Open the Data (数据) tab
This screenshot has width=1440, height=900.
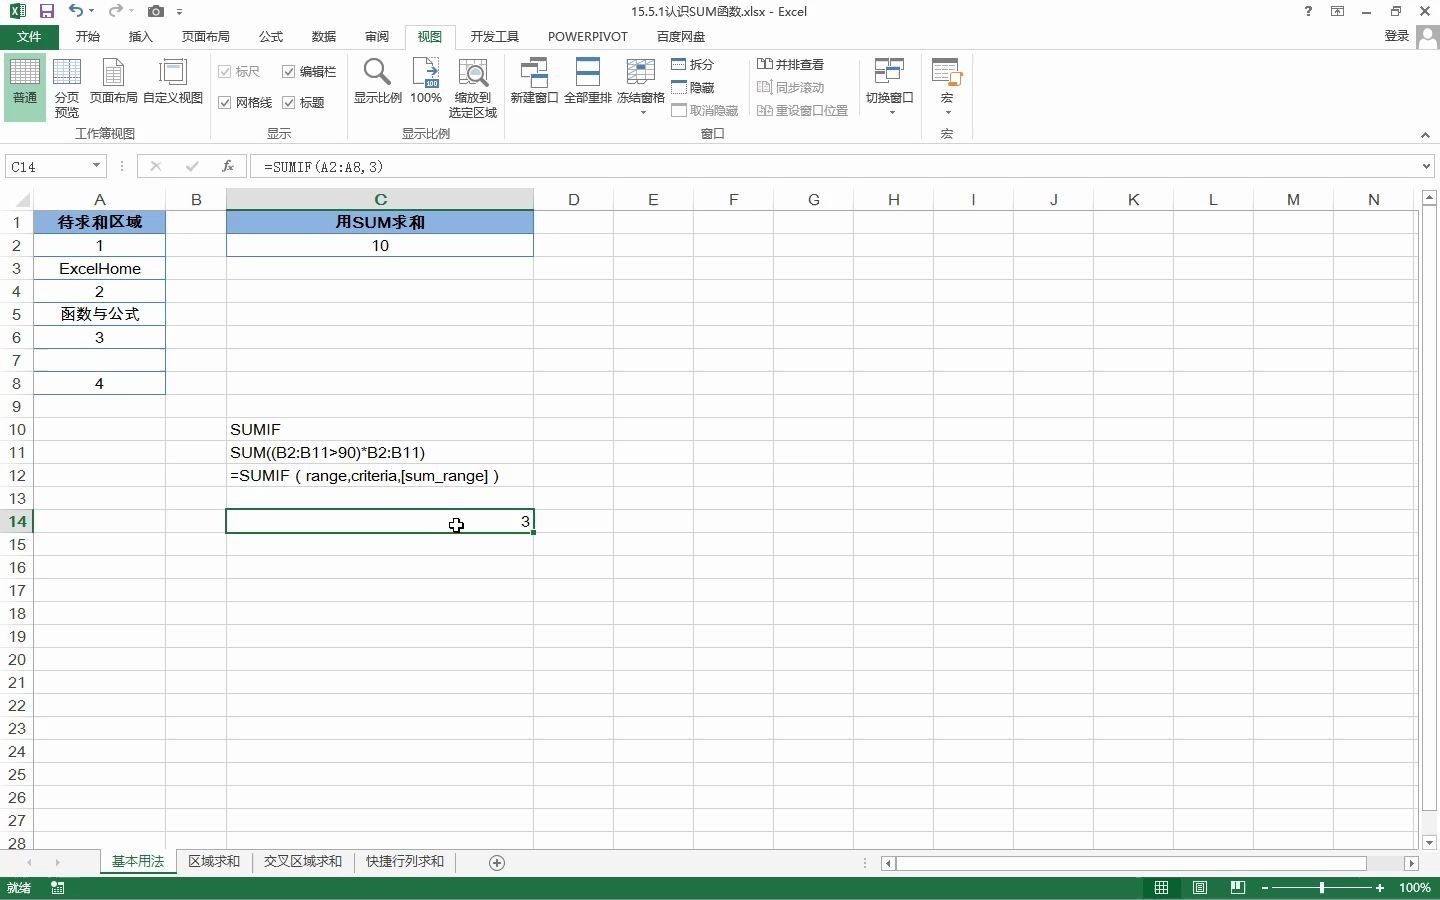coord(324,36)
